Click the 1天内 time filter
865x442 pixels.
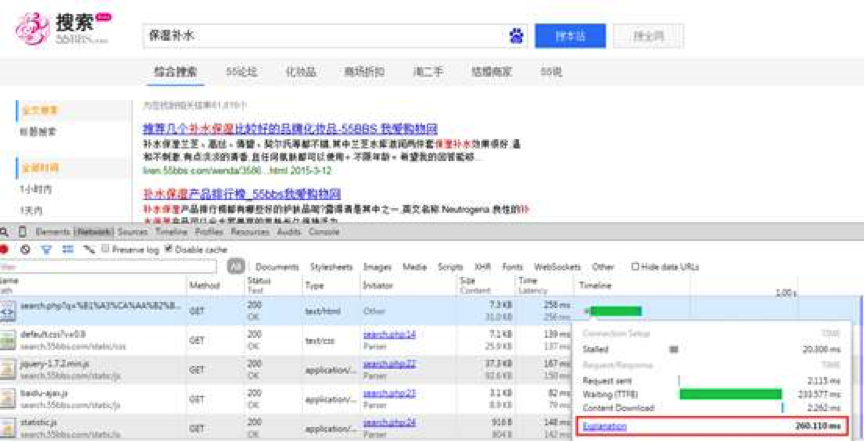tap(31, 211)
